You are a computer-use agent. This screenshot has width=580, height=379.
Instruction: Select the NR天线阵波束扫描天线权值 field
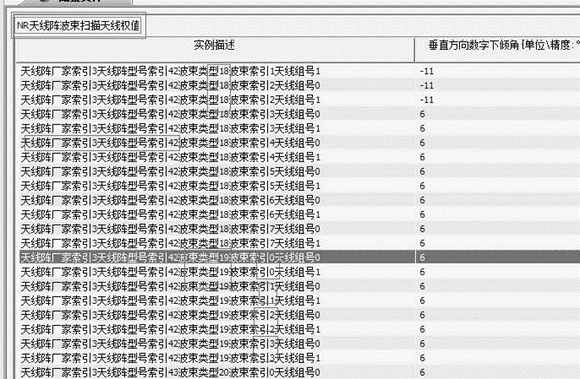78,26
